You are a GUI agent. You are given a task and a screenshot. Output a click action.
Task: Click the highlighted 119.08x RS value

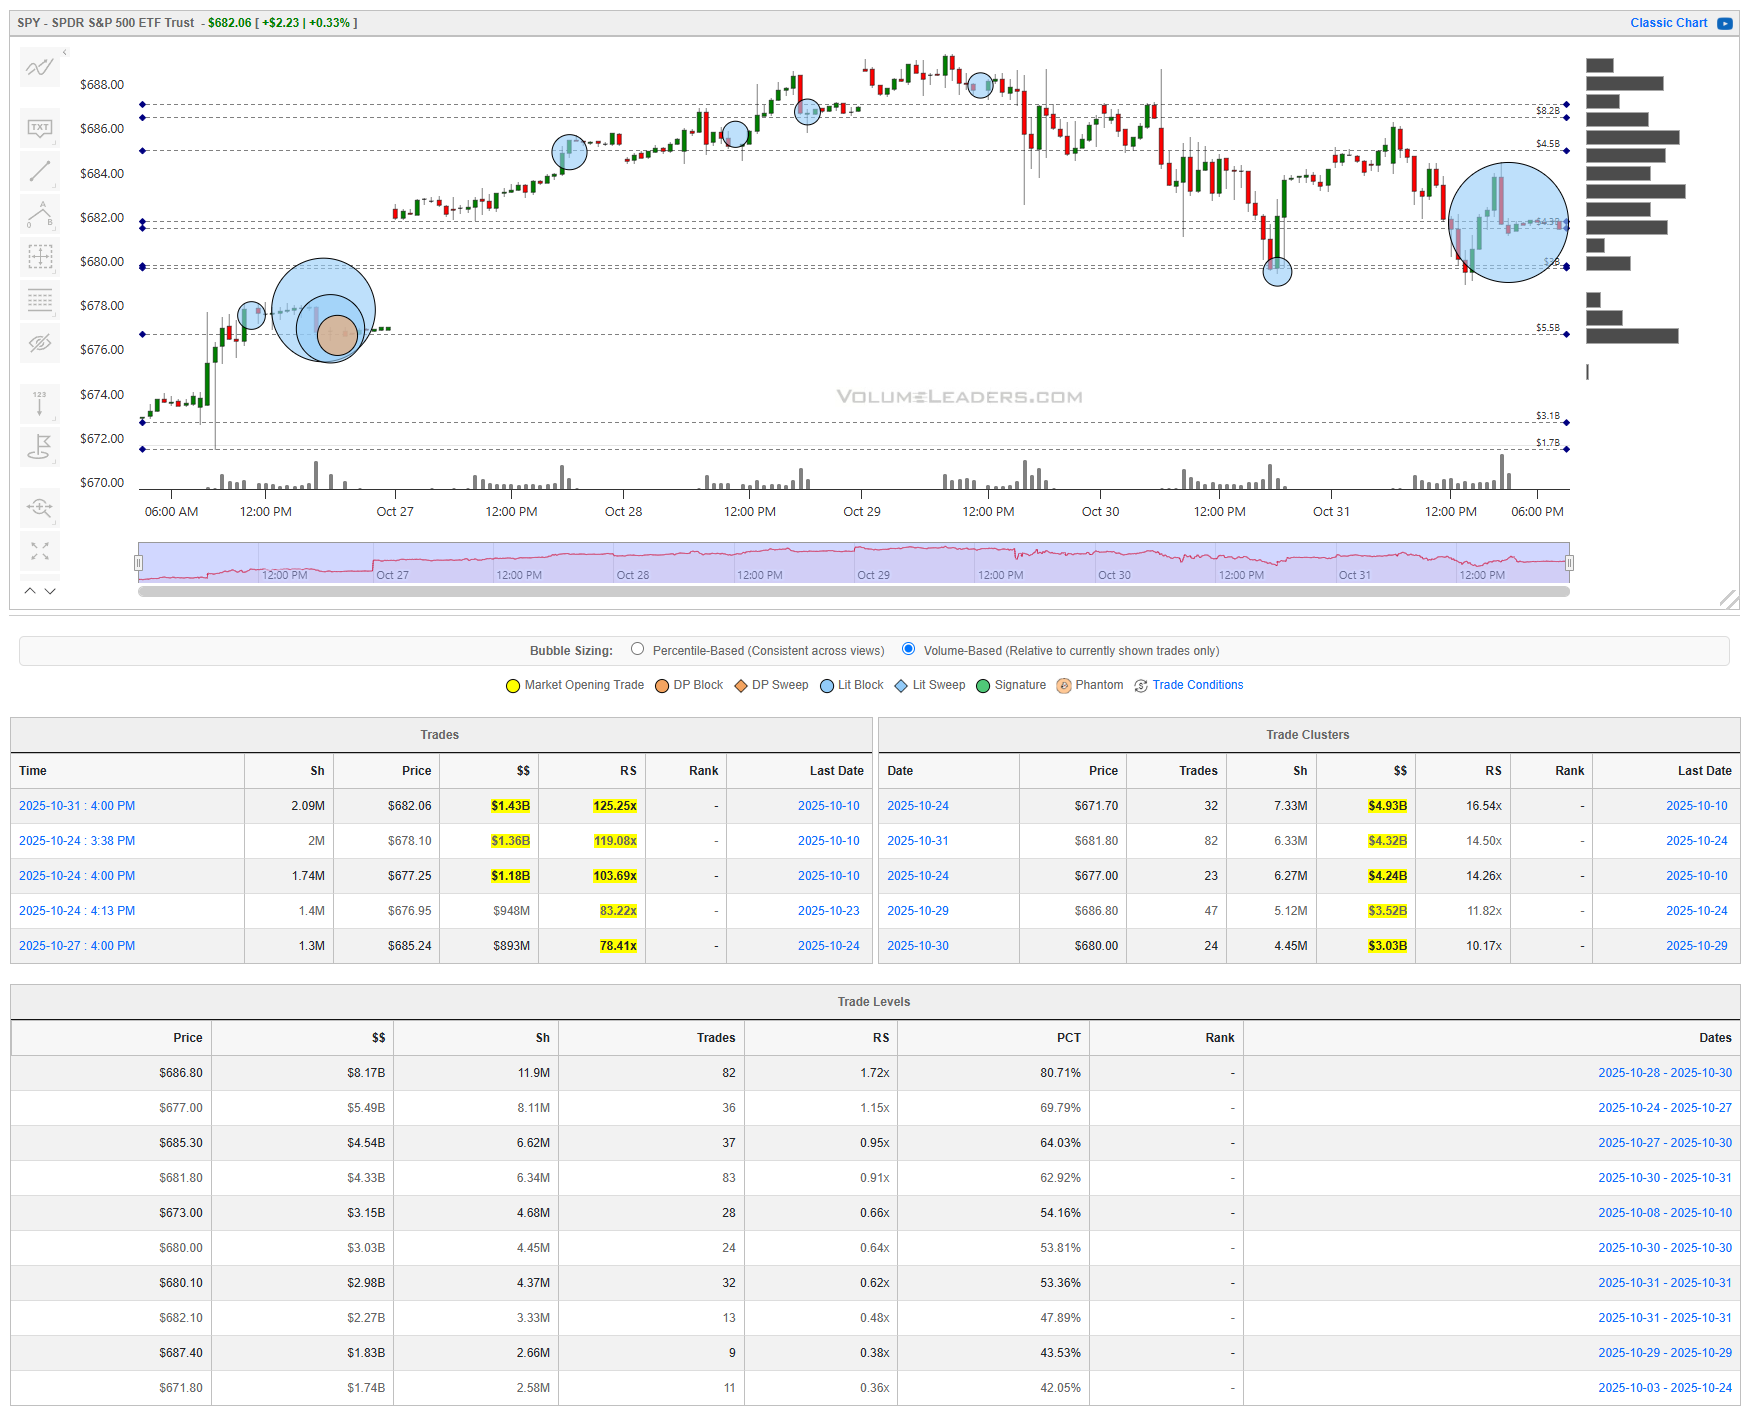pyautogui.click(x=615, y=841)
